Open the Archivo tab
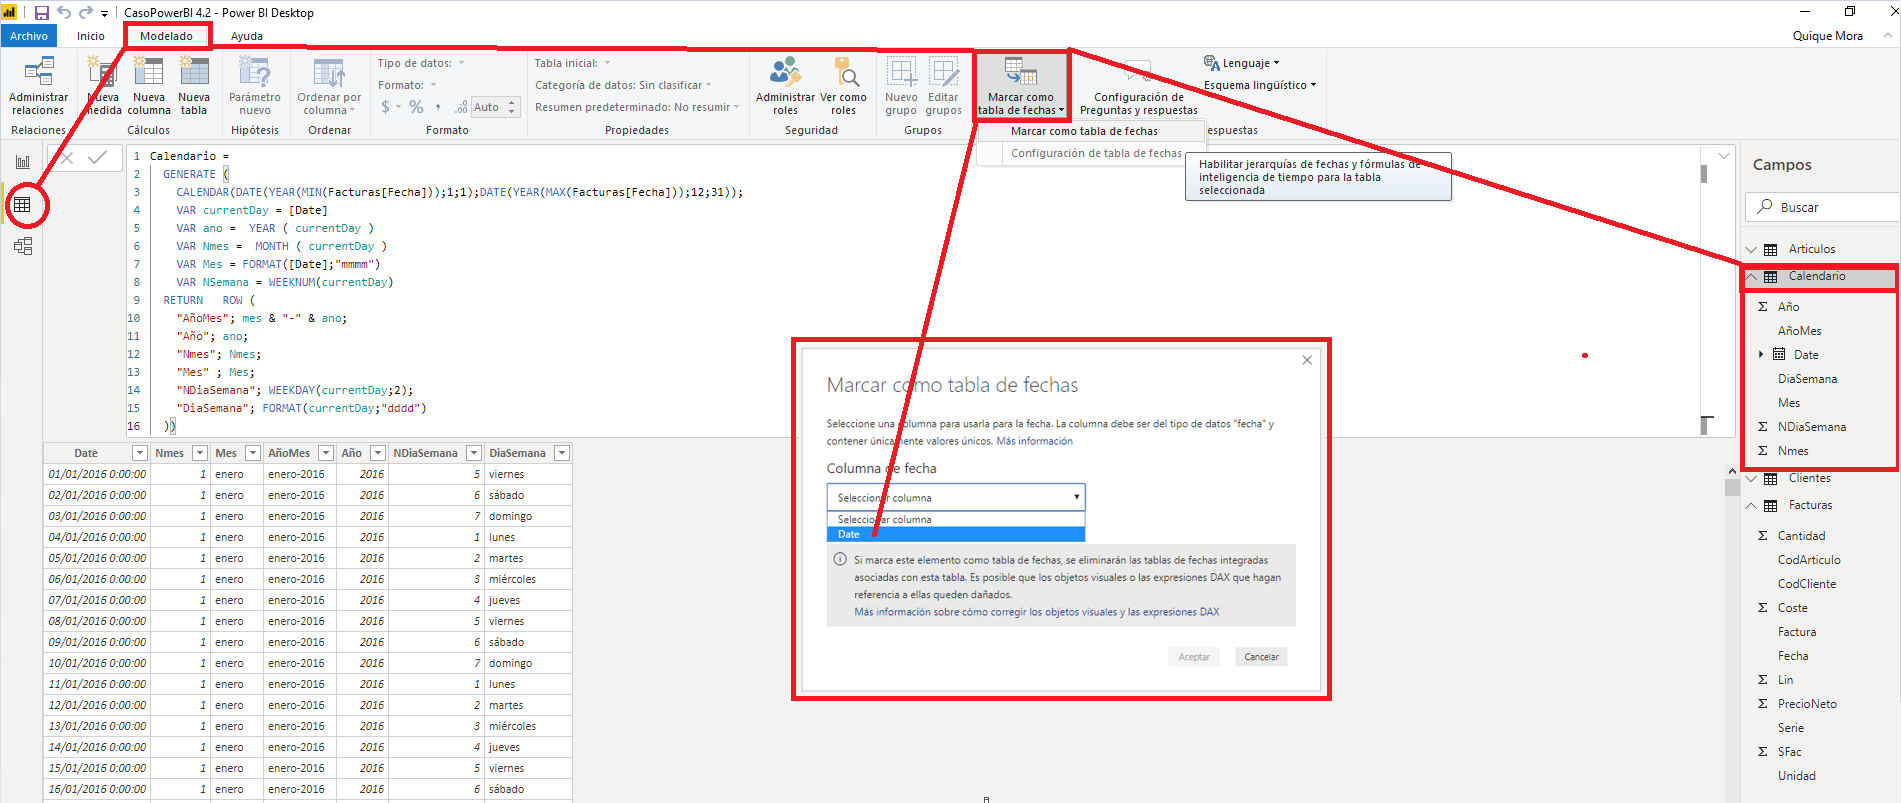 coord(29,36)
